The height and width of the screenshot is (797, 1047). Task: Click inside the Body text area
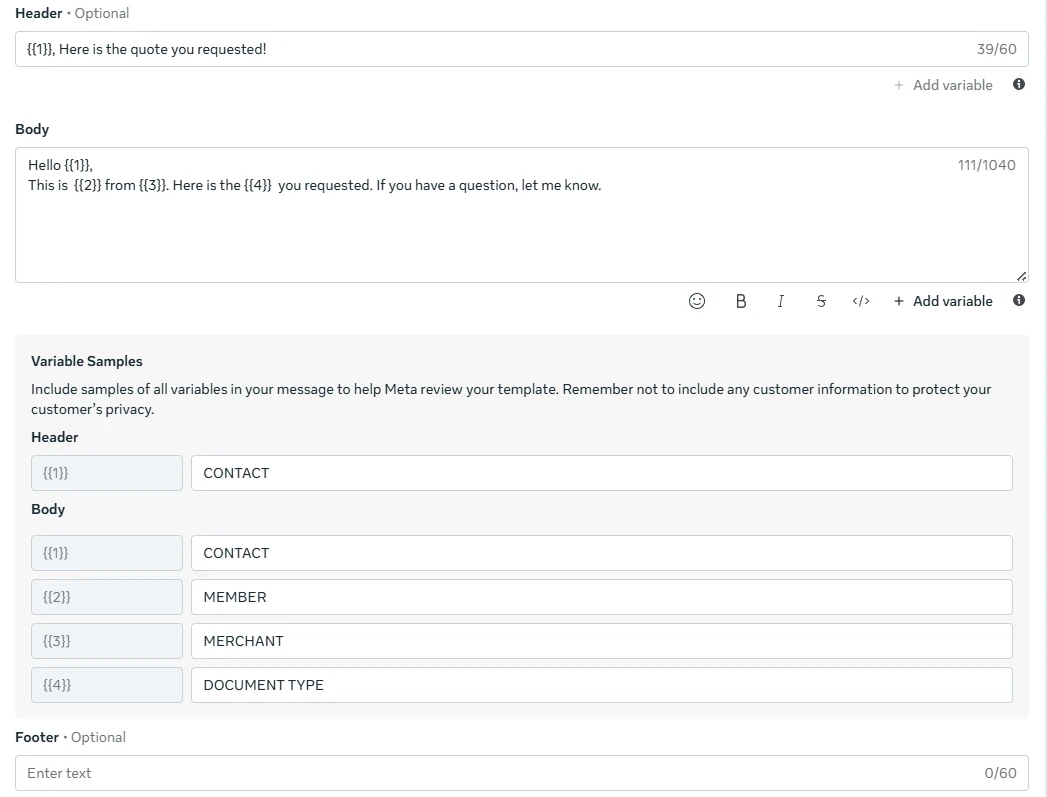(521, 215)
